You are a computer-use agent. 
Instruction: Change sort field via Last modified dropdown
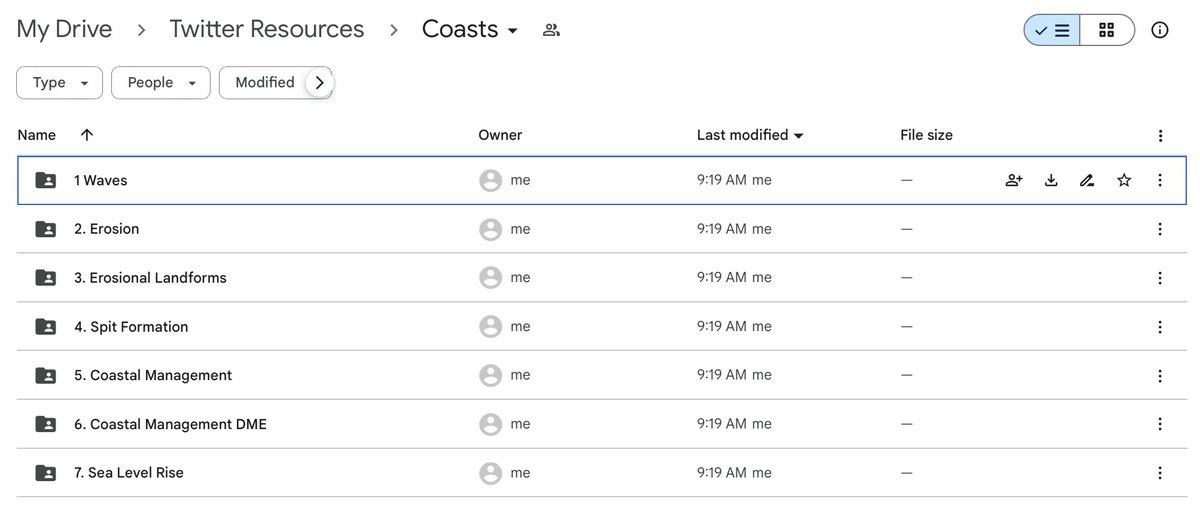point(751,135)
